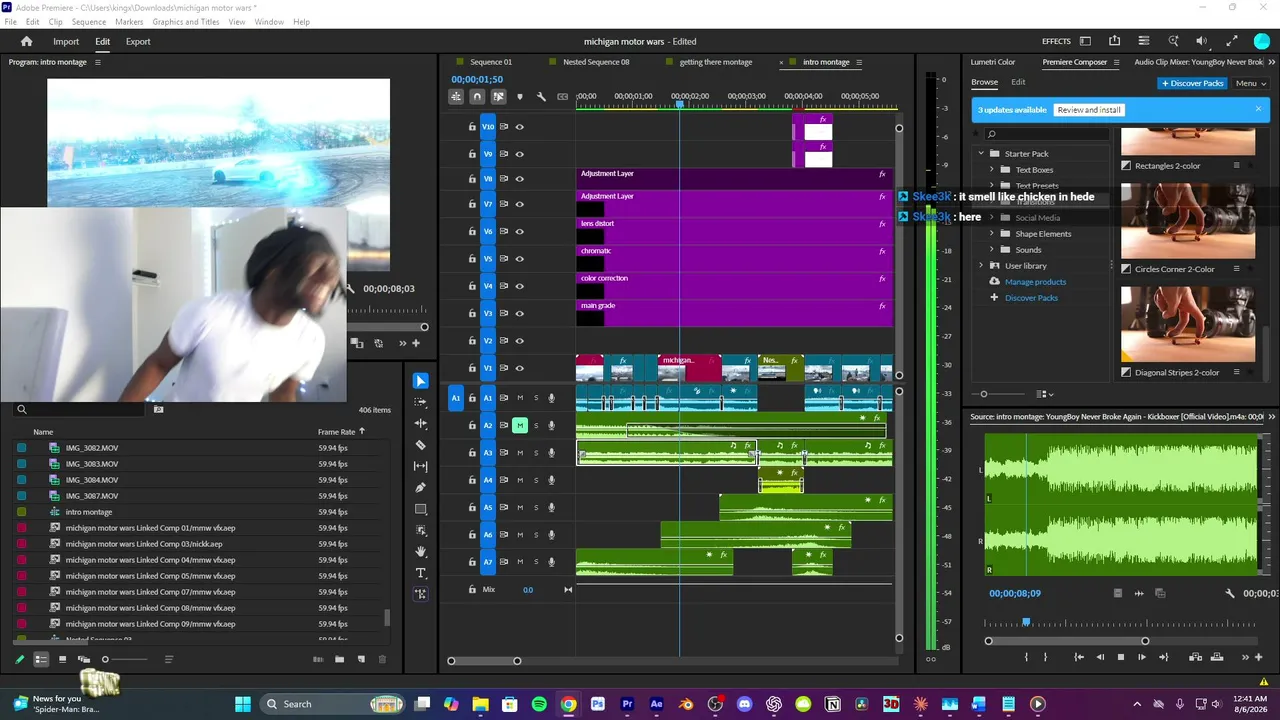Screen dimensions: 1280x720
Task: Toggle insert as nests or individual clips
Action: [x=456, y=97]
